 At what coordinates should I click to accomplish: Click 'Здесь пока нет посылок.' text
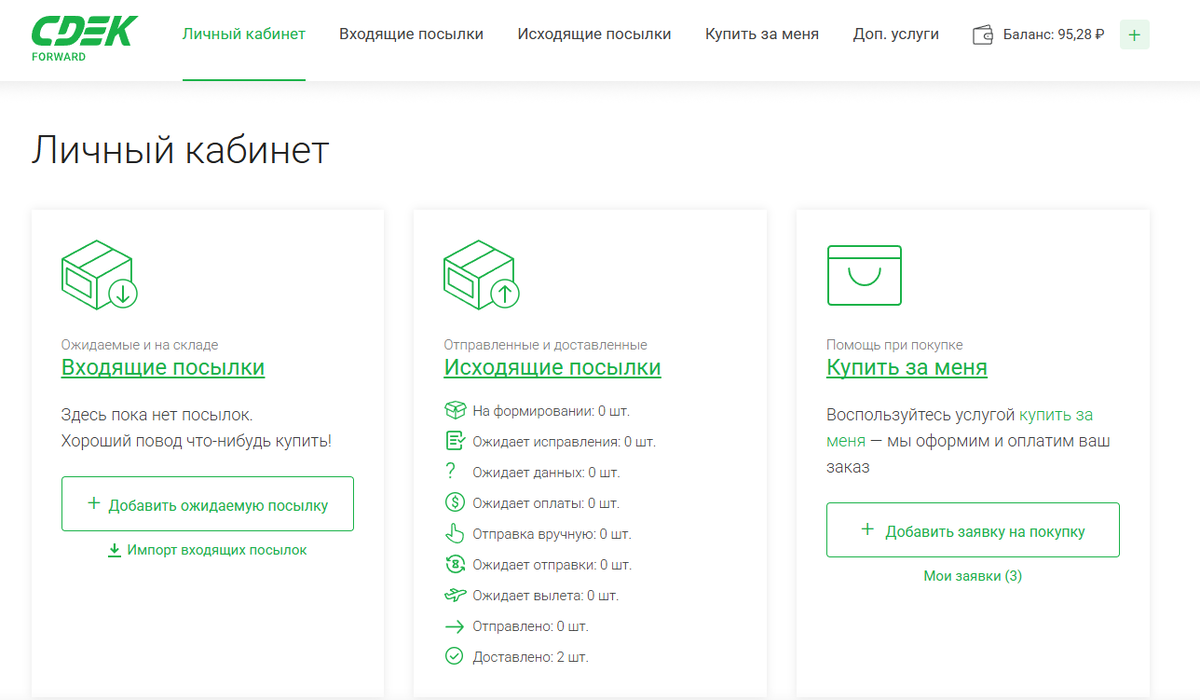click(x=157, y=415)
